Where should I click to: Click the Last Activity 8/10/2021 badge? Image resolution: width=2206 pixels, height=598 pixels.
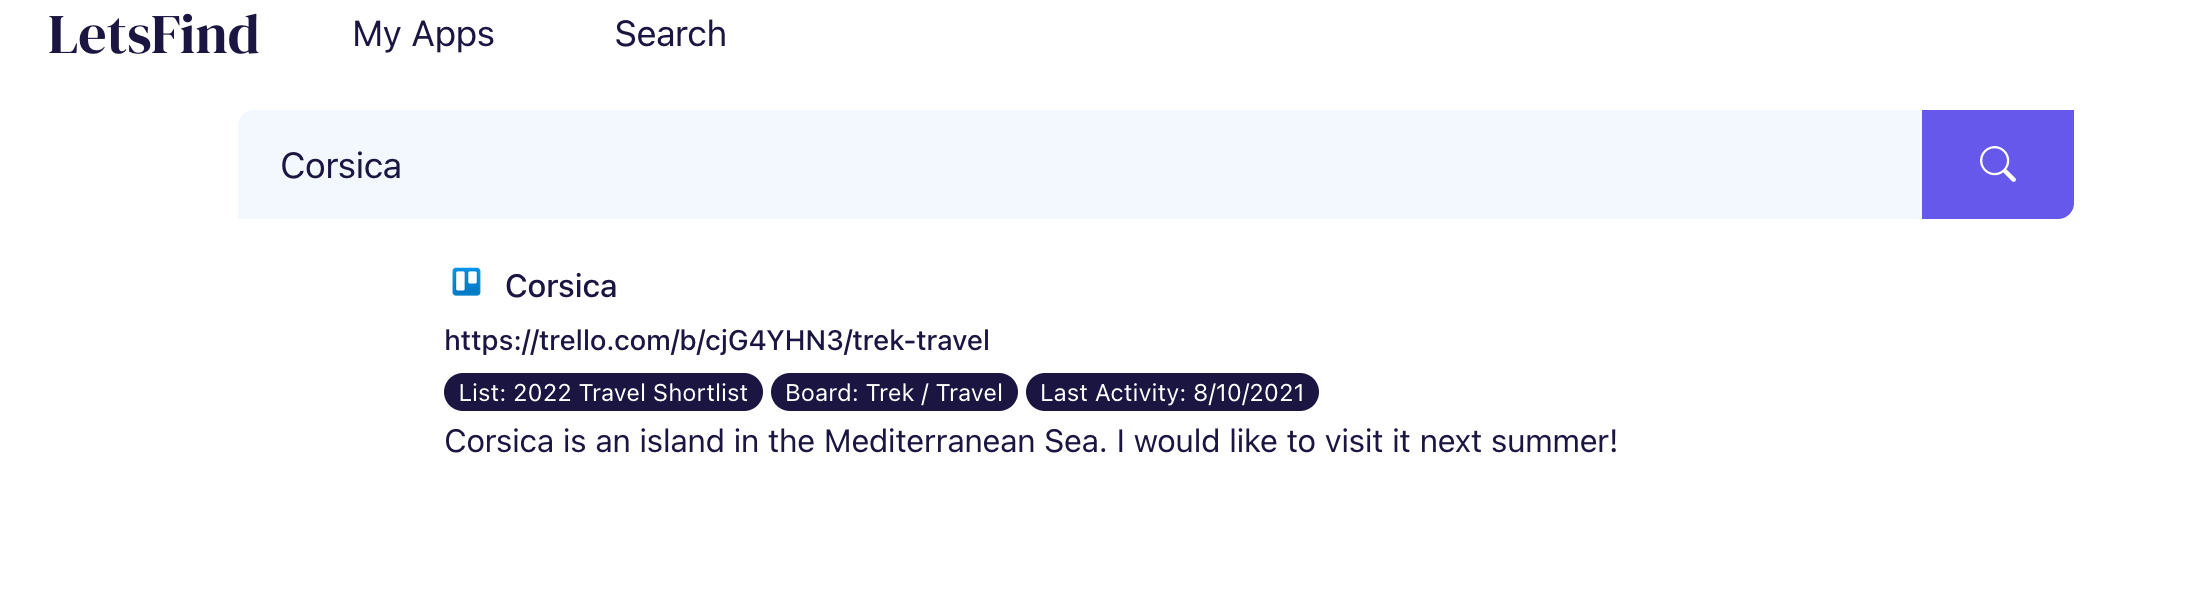(x=1172, y=392)
